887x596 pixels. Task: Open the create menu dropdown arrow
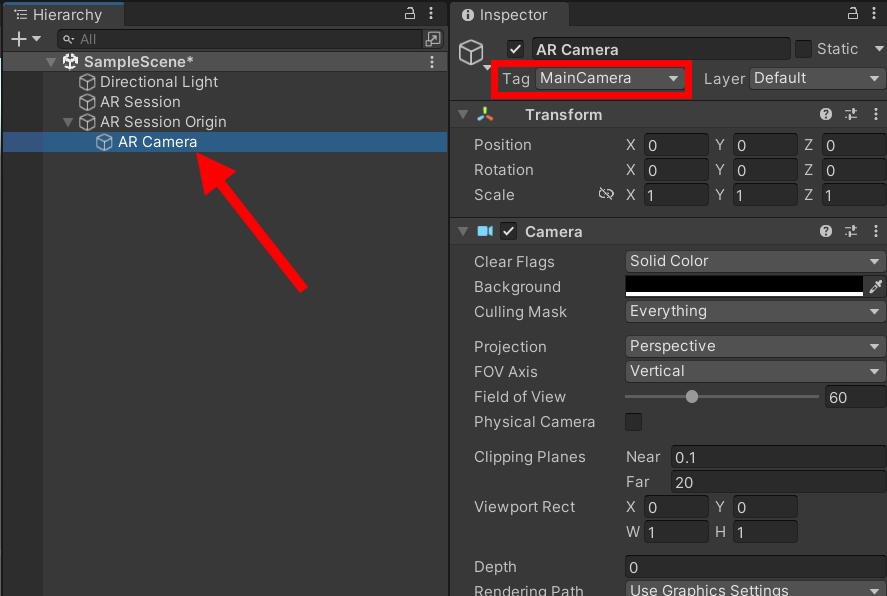[x=37, y=39]
